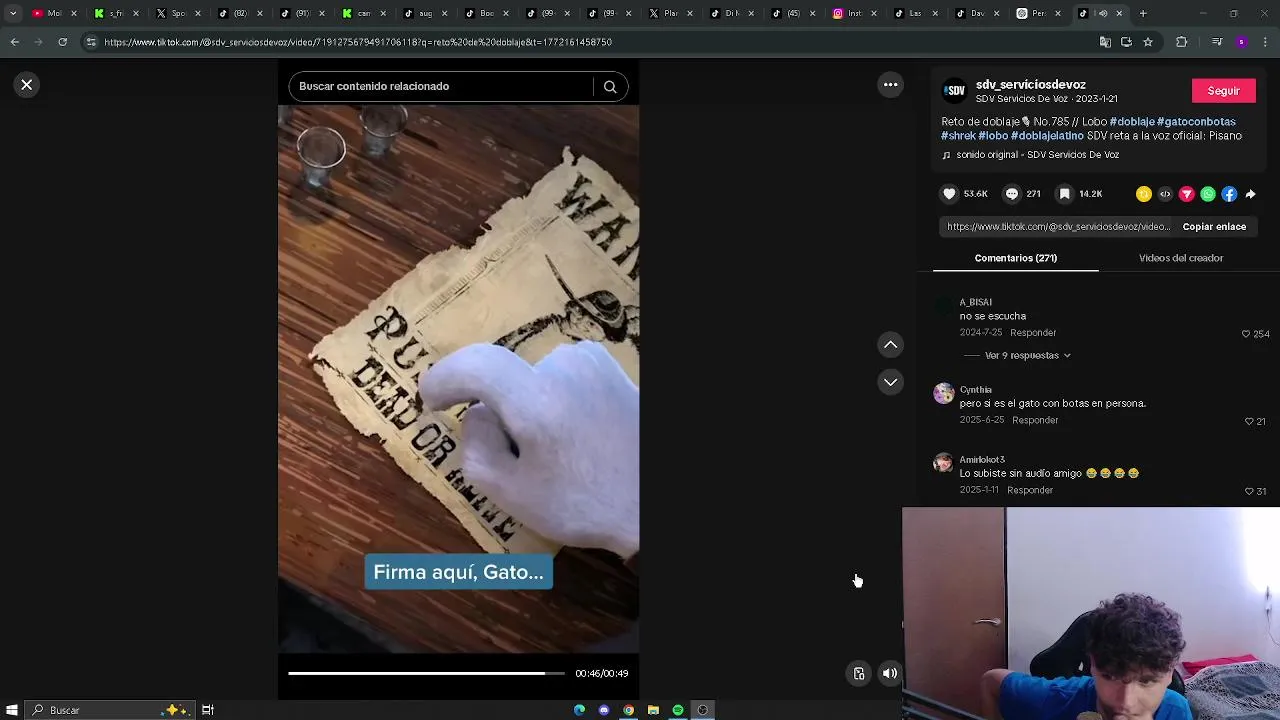Open Amirlokot3's profile avatar

943,463
